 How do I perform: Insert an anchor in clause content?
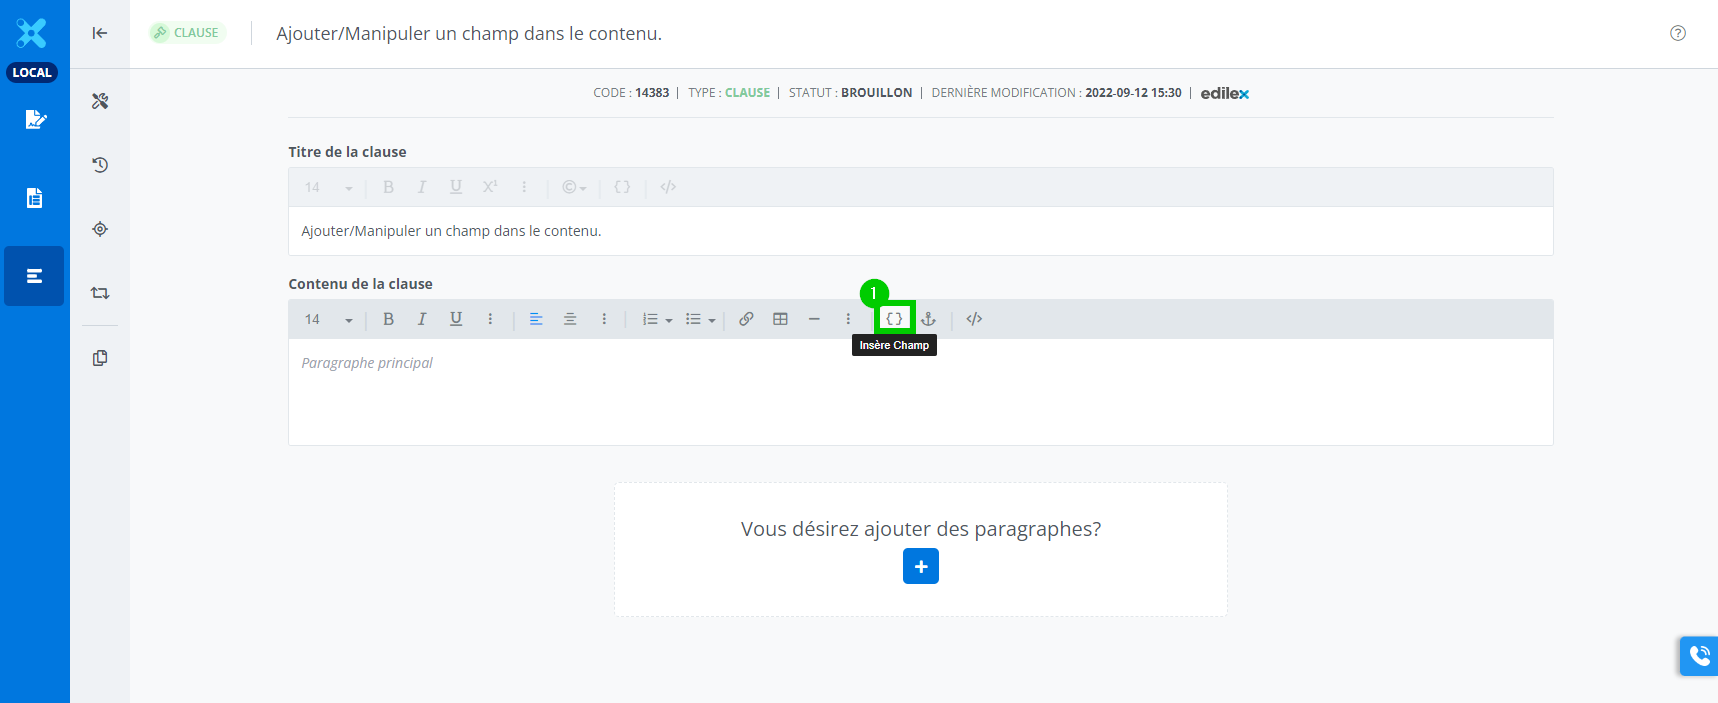928,319
